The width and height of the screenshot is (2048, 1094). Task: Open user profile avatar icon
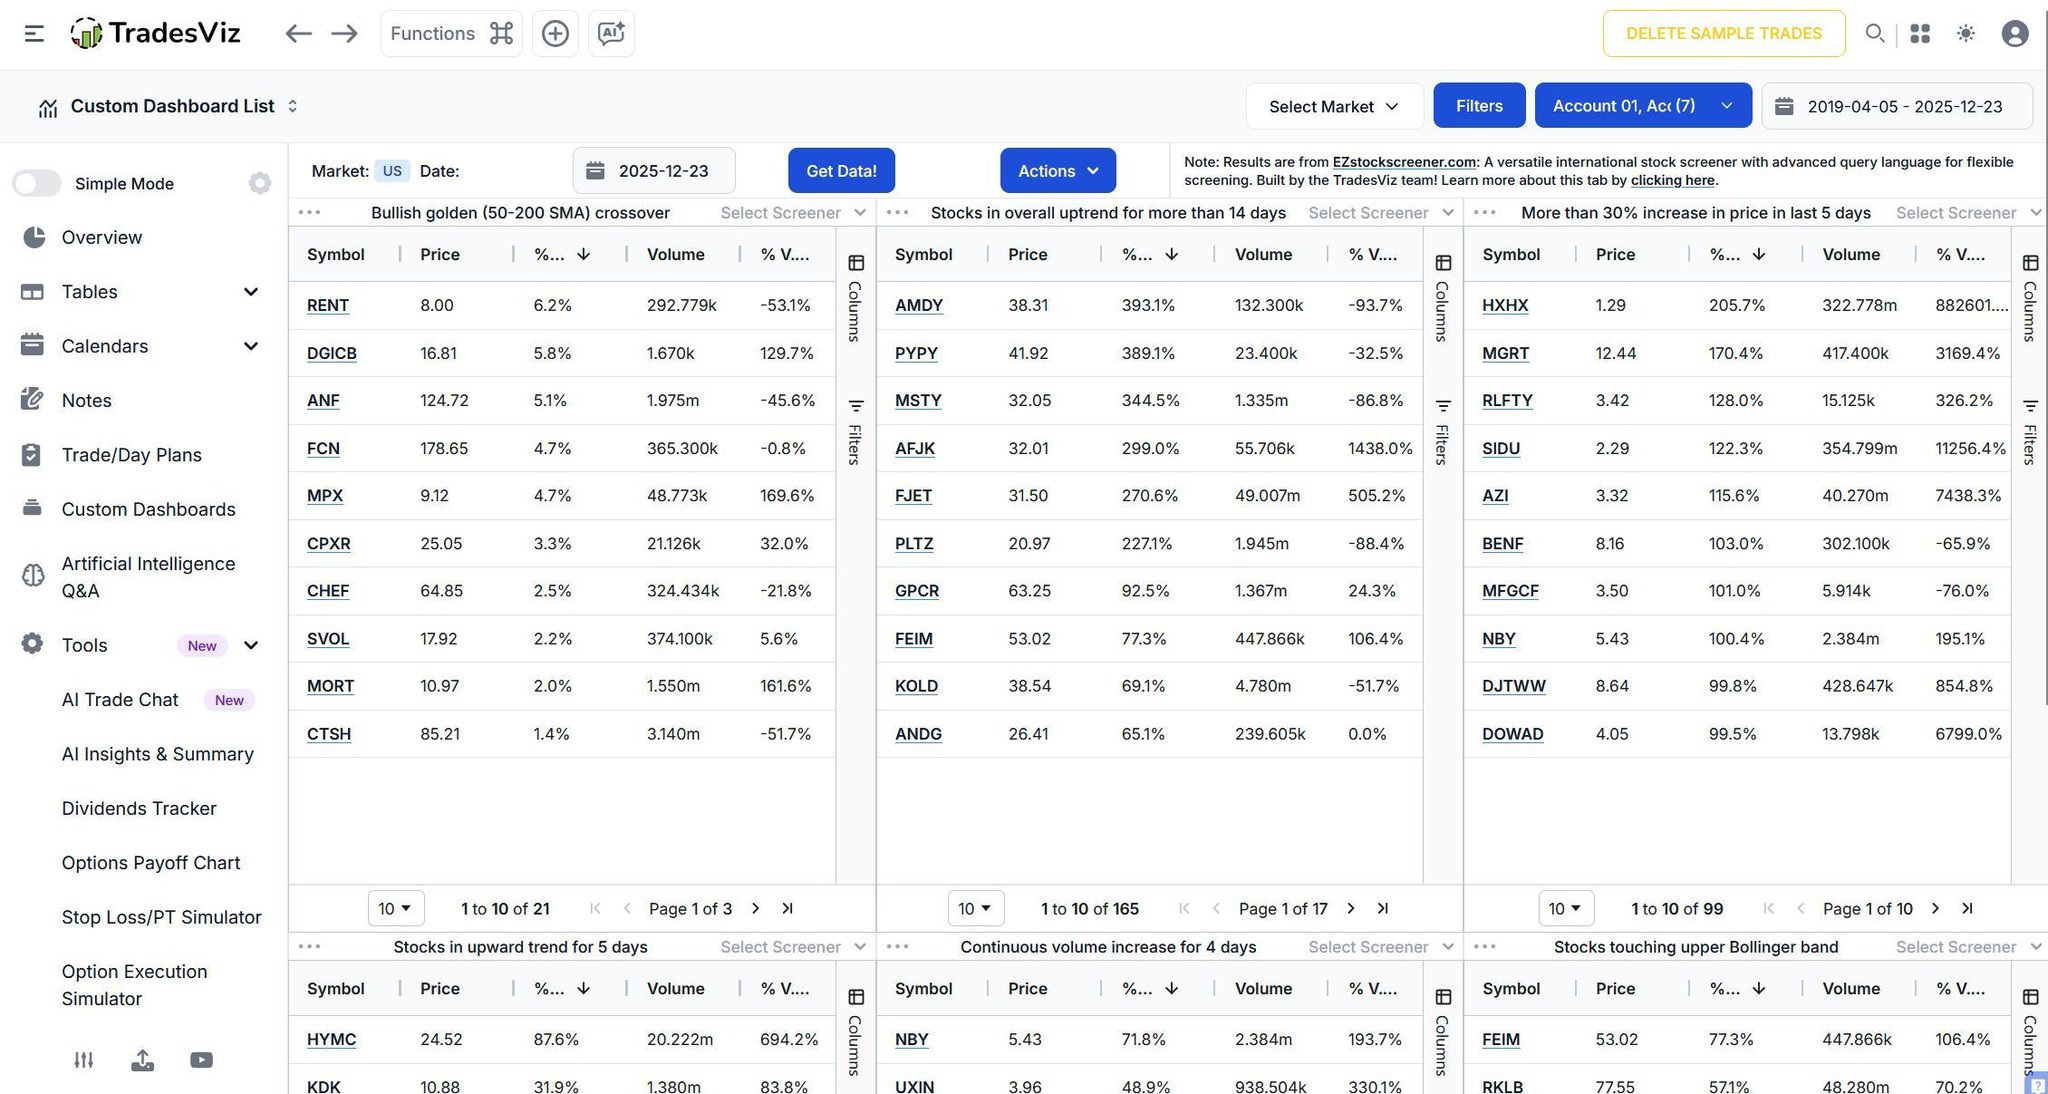point(2014,33)
